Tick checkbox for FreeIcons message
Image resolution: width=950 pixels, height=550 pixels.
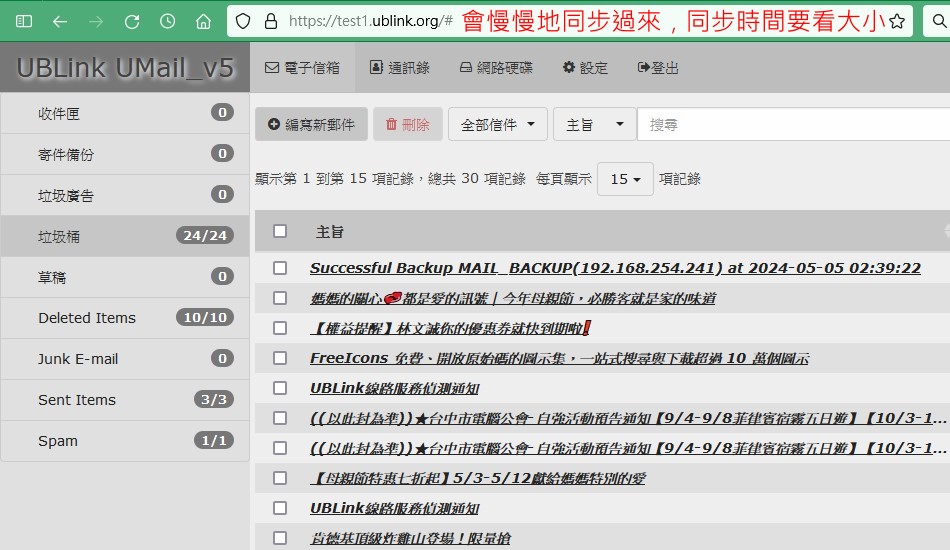pyautogui.click(x=280, y=358)
